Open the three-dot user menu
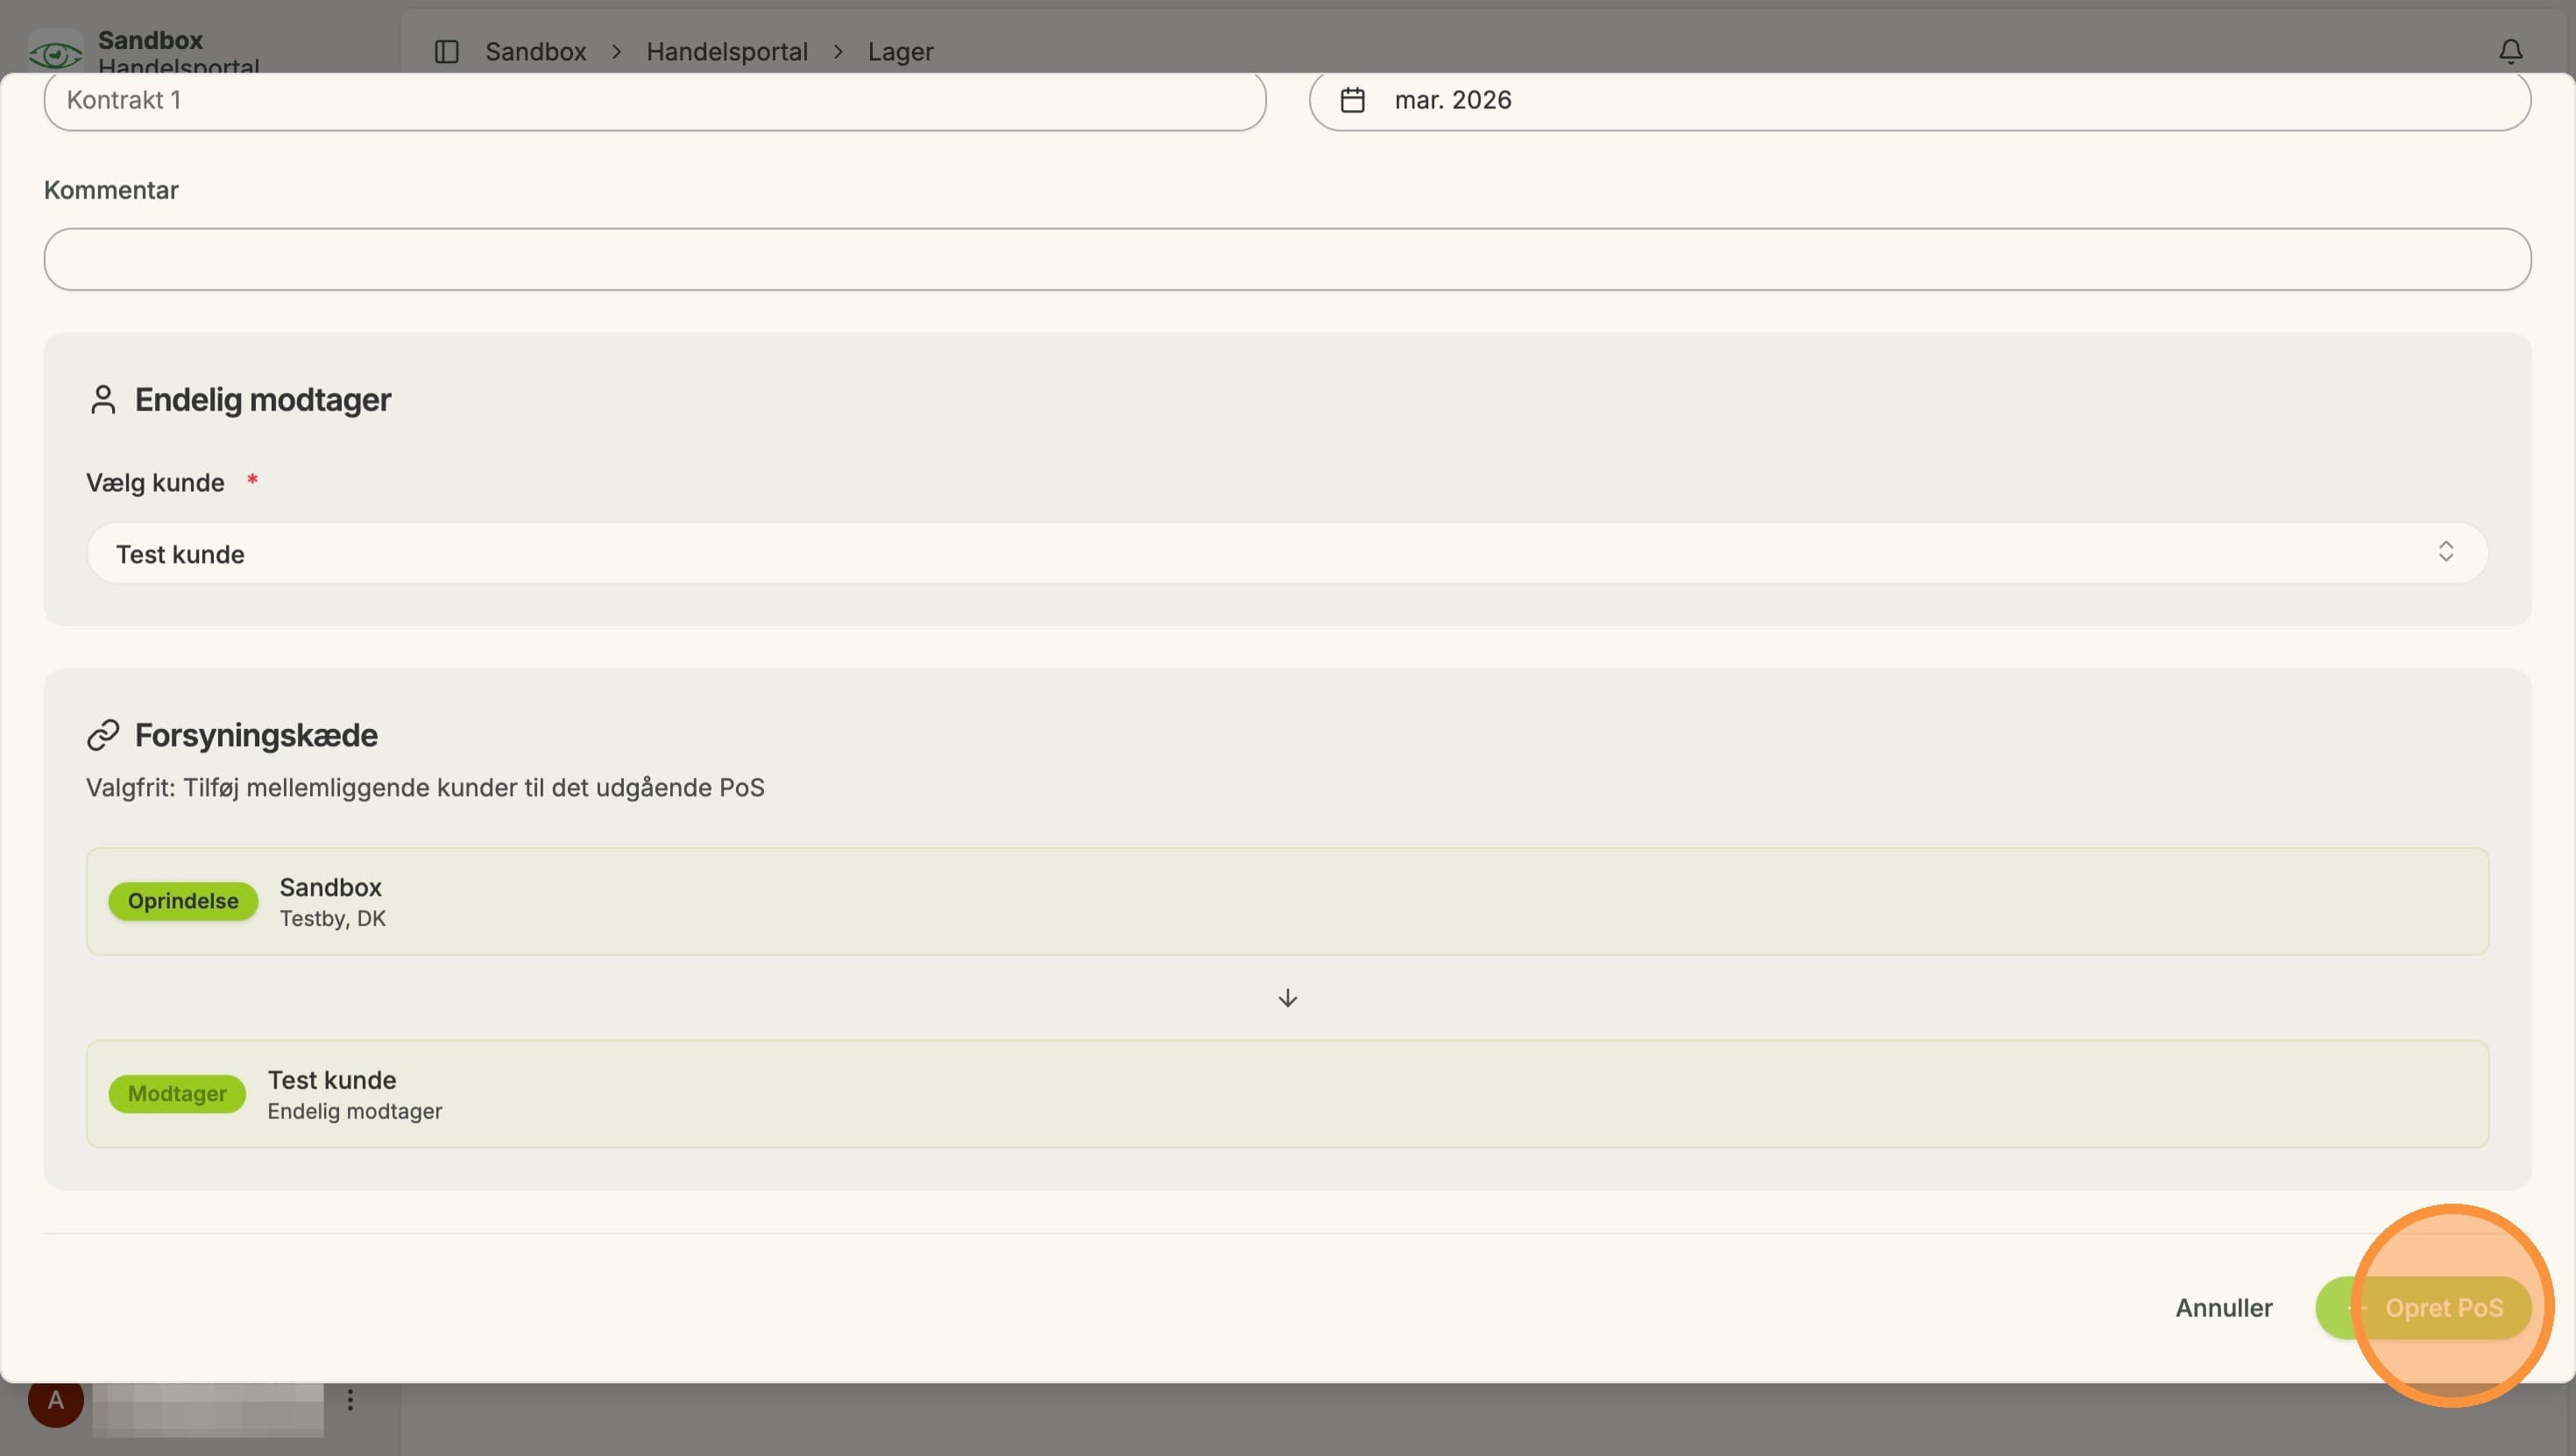Screen dimensions: 2576x1456 (350, 1400)
